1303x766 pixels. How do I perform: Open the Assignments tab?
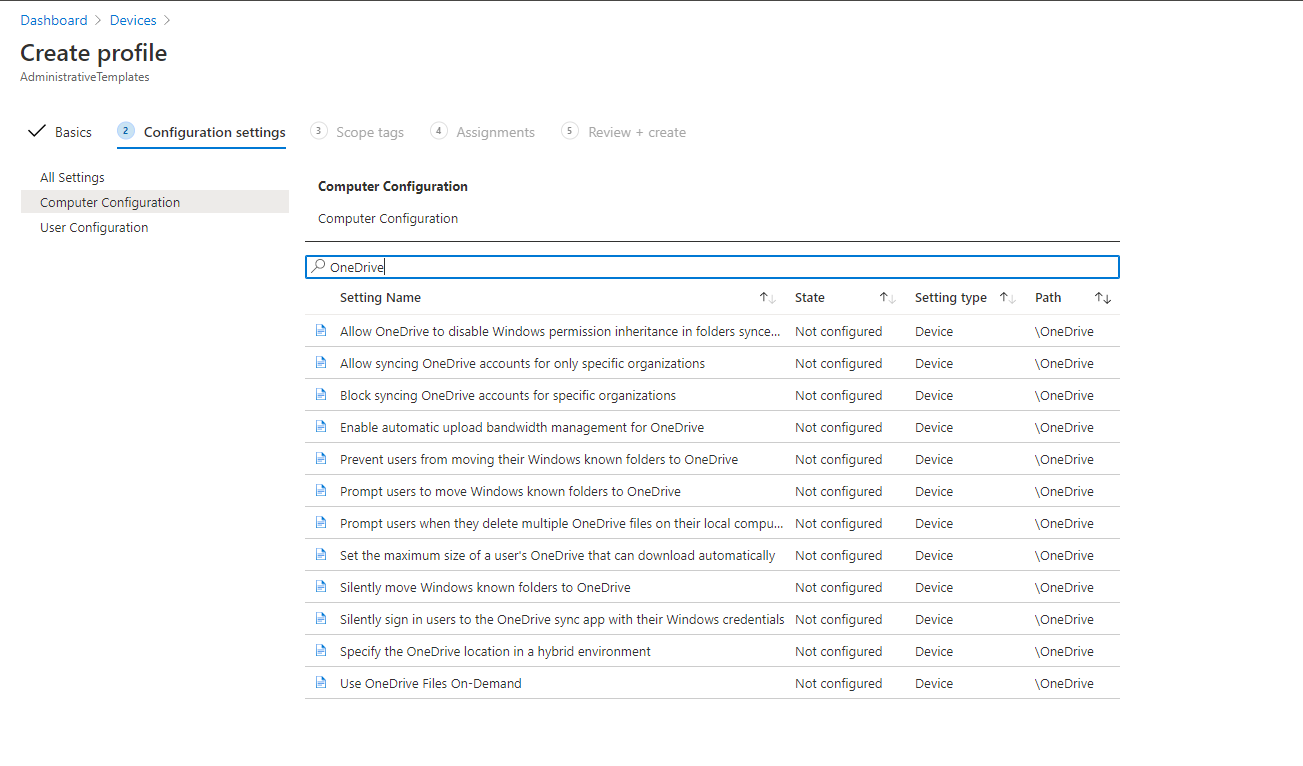tap(495, 132)
